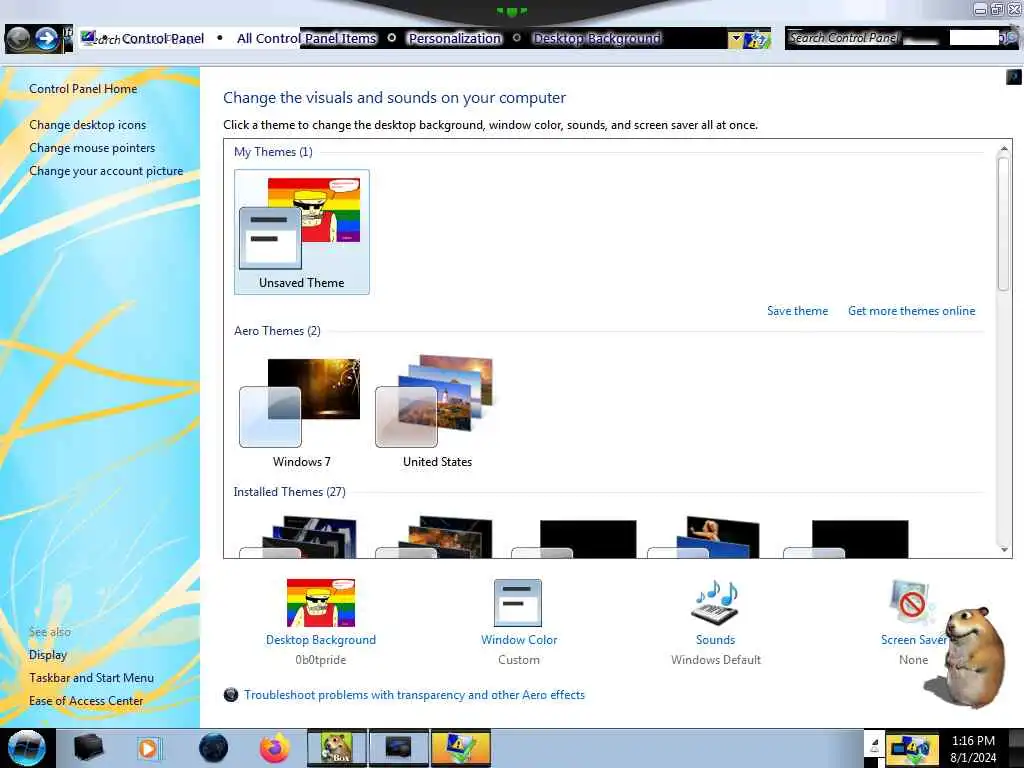
Task: Click the Window Color text link
Action: tap(519, 640)
